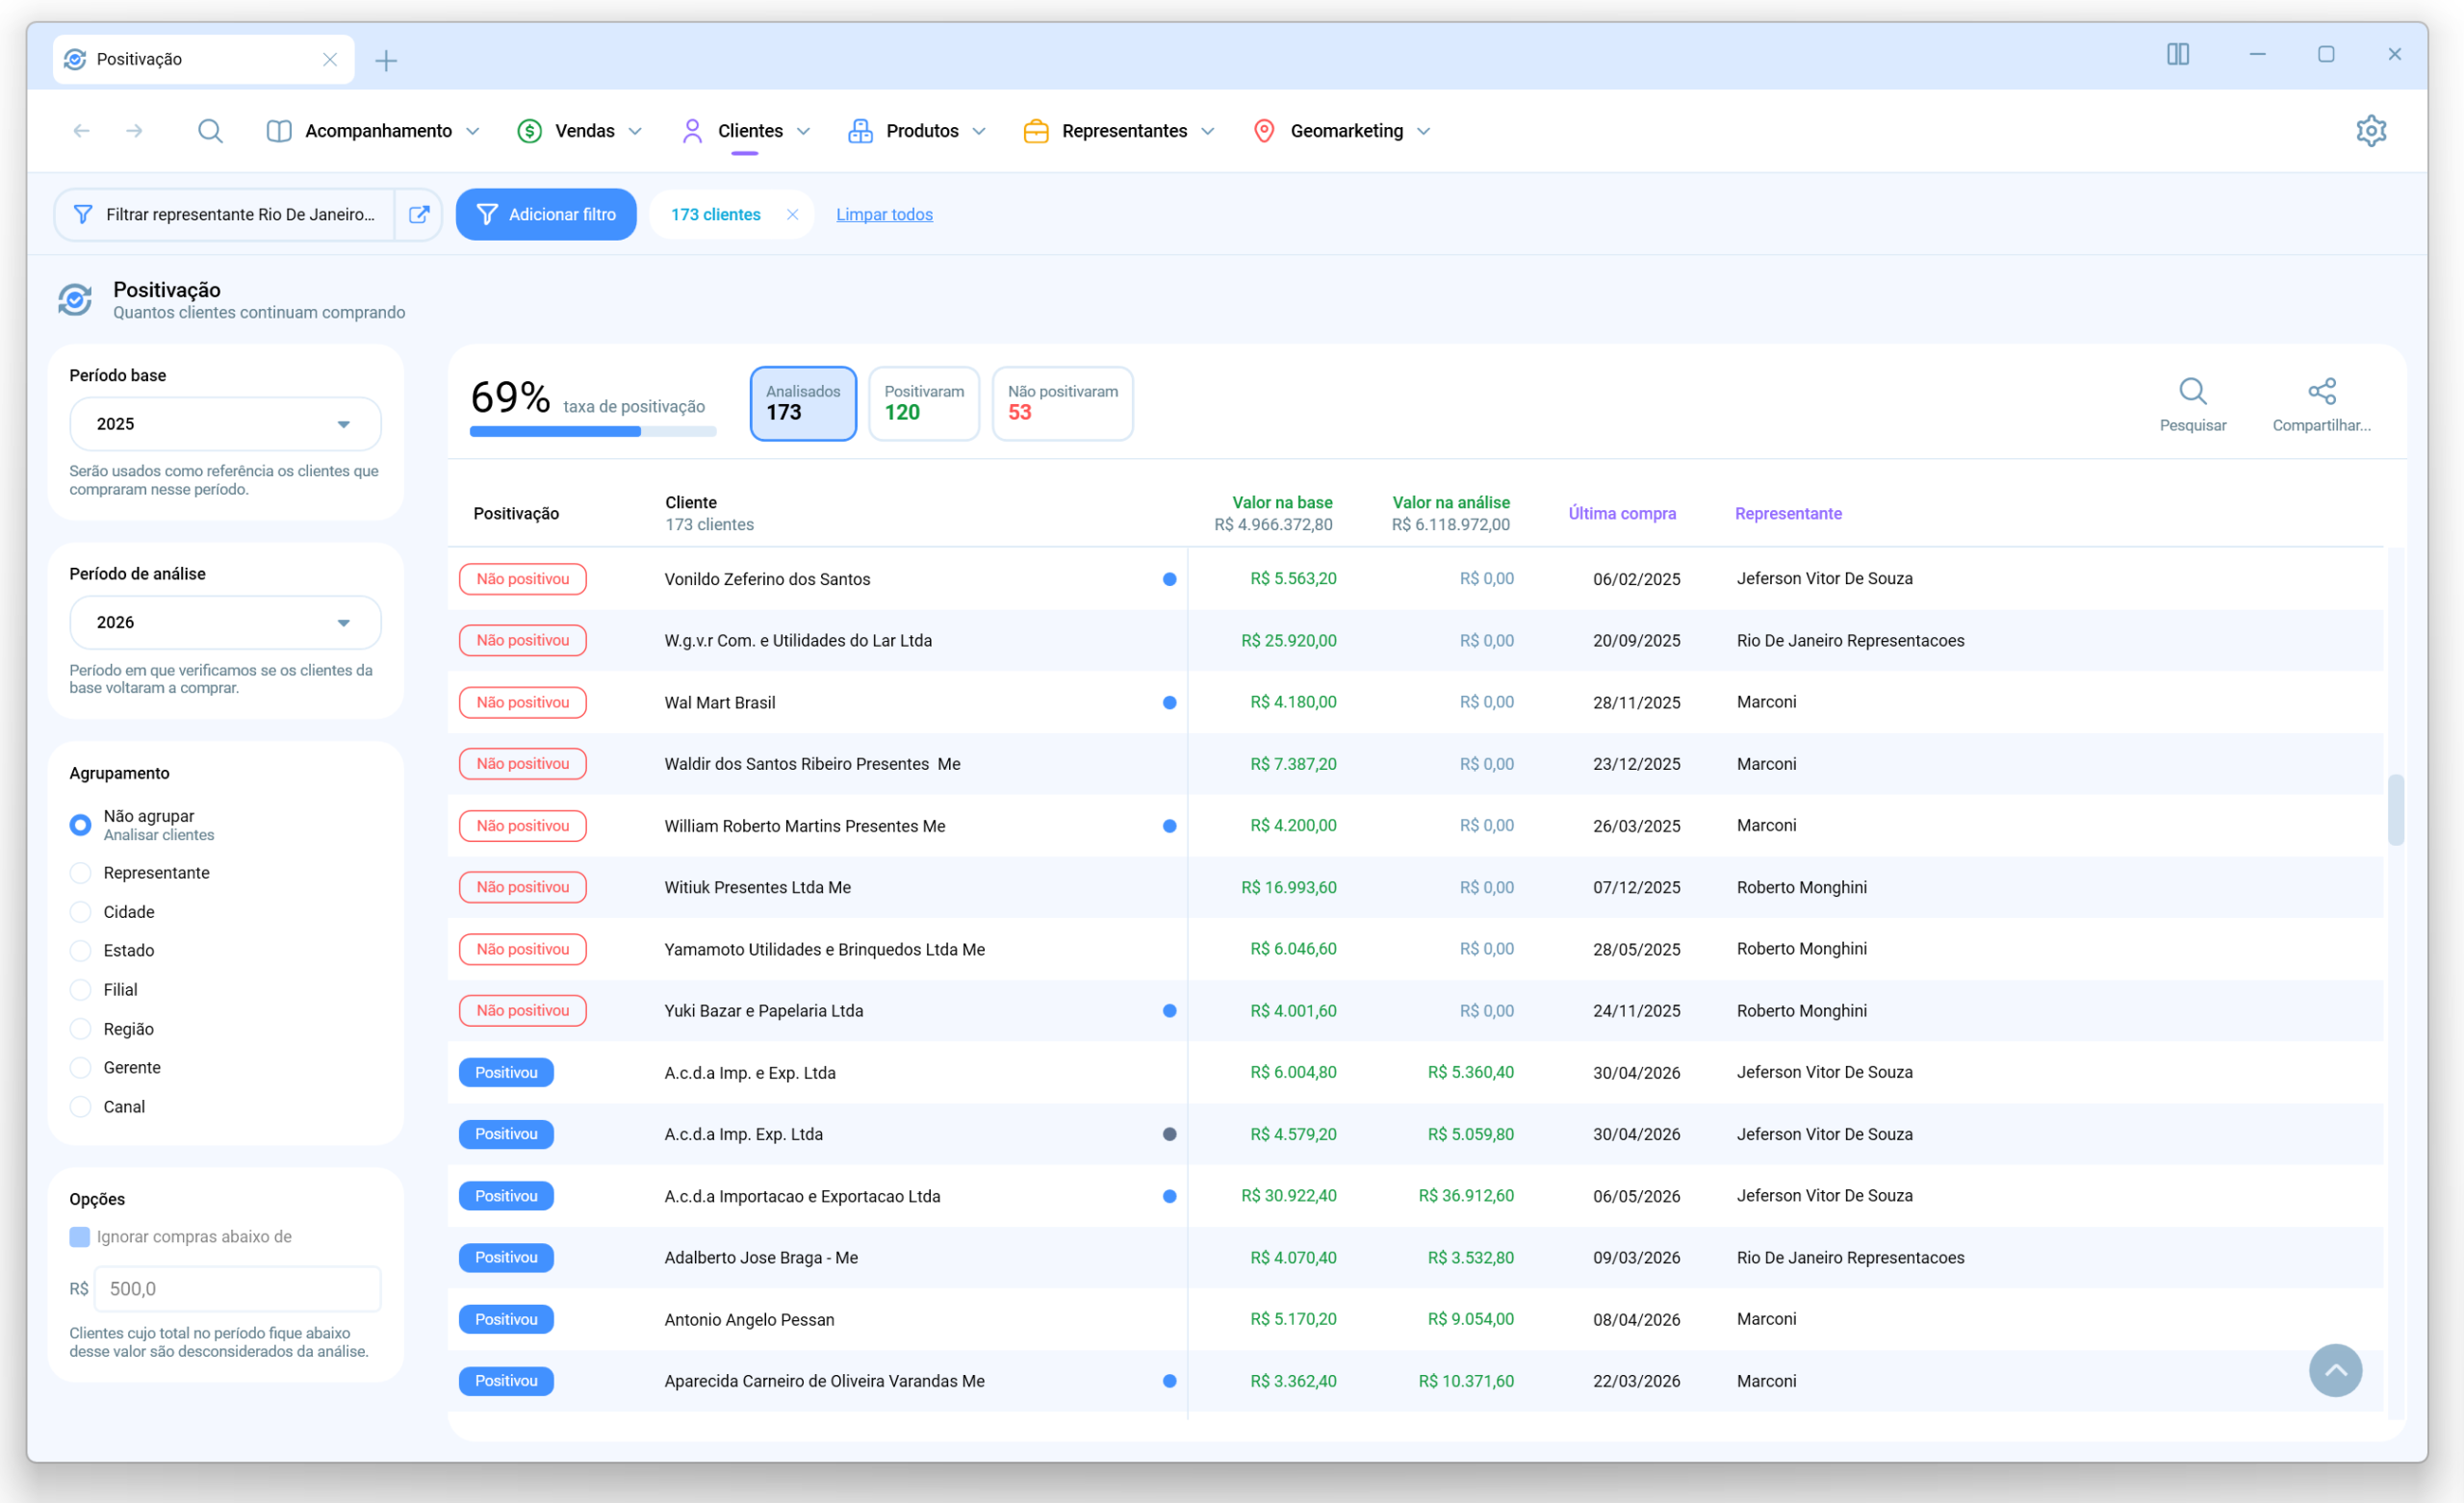Select Região grouping radio
Image resolution: width=2464 pixels, height=1503 pixels.
(x=80, y=1028)
